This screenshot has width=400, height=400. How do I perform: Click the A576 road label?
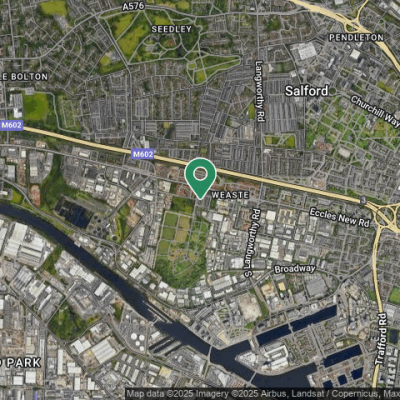[133, 6]
